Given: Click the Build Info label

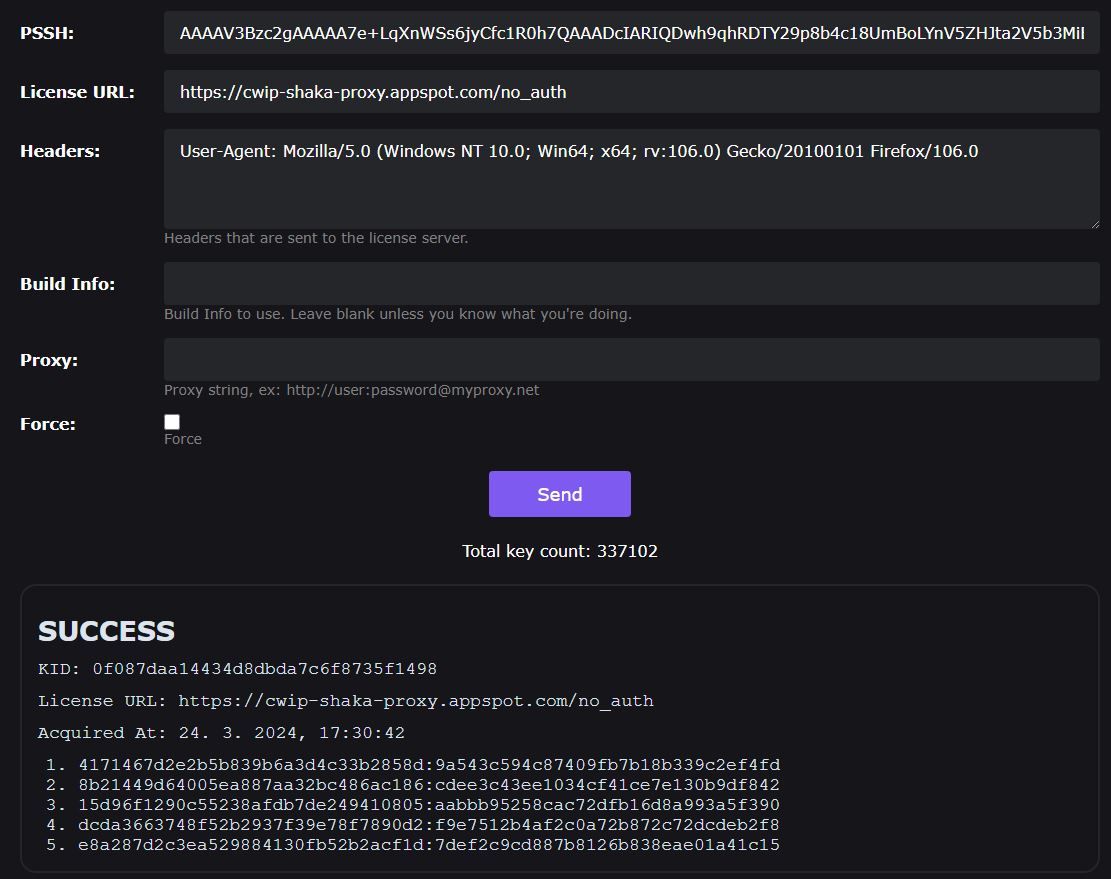Looking at the screenshot, I should coord(67,284).
